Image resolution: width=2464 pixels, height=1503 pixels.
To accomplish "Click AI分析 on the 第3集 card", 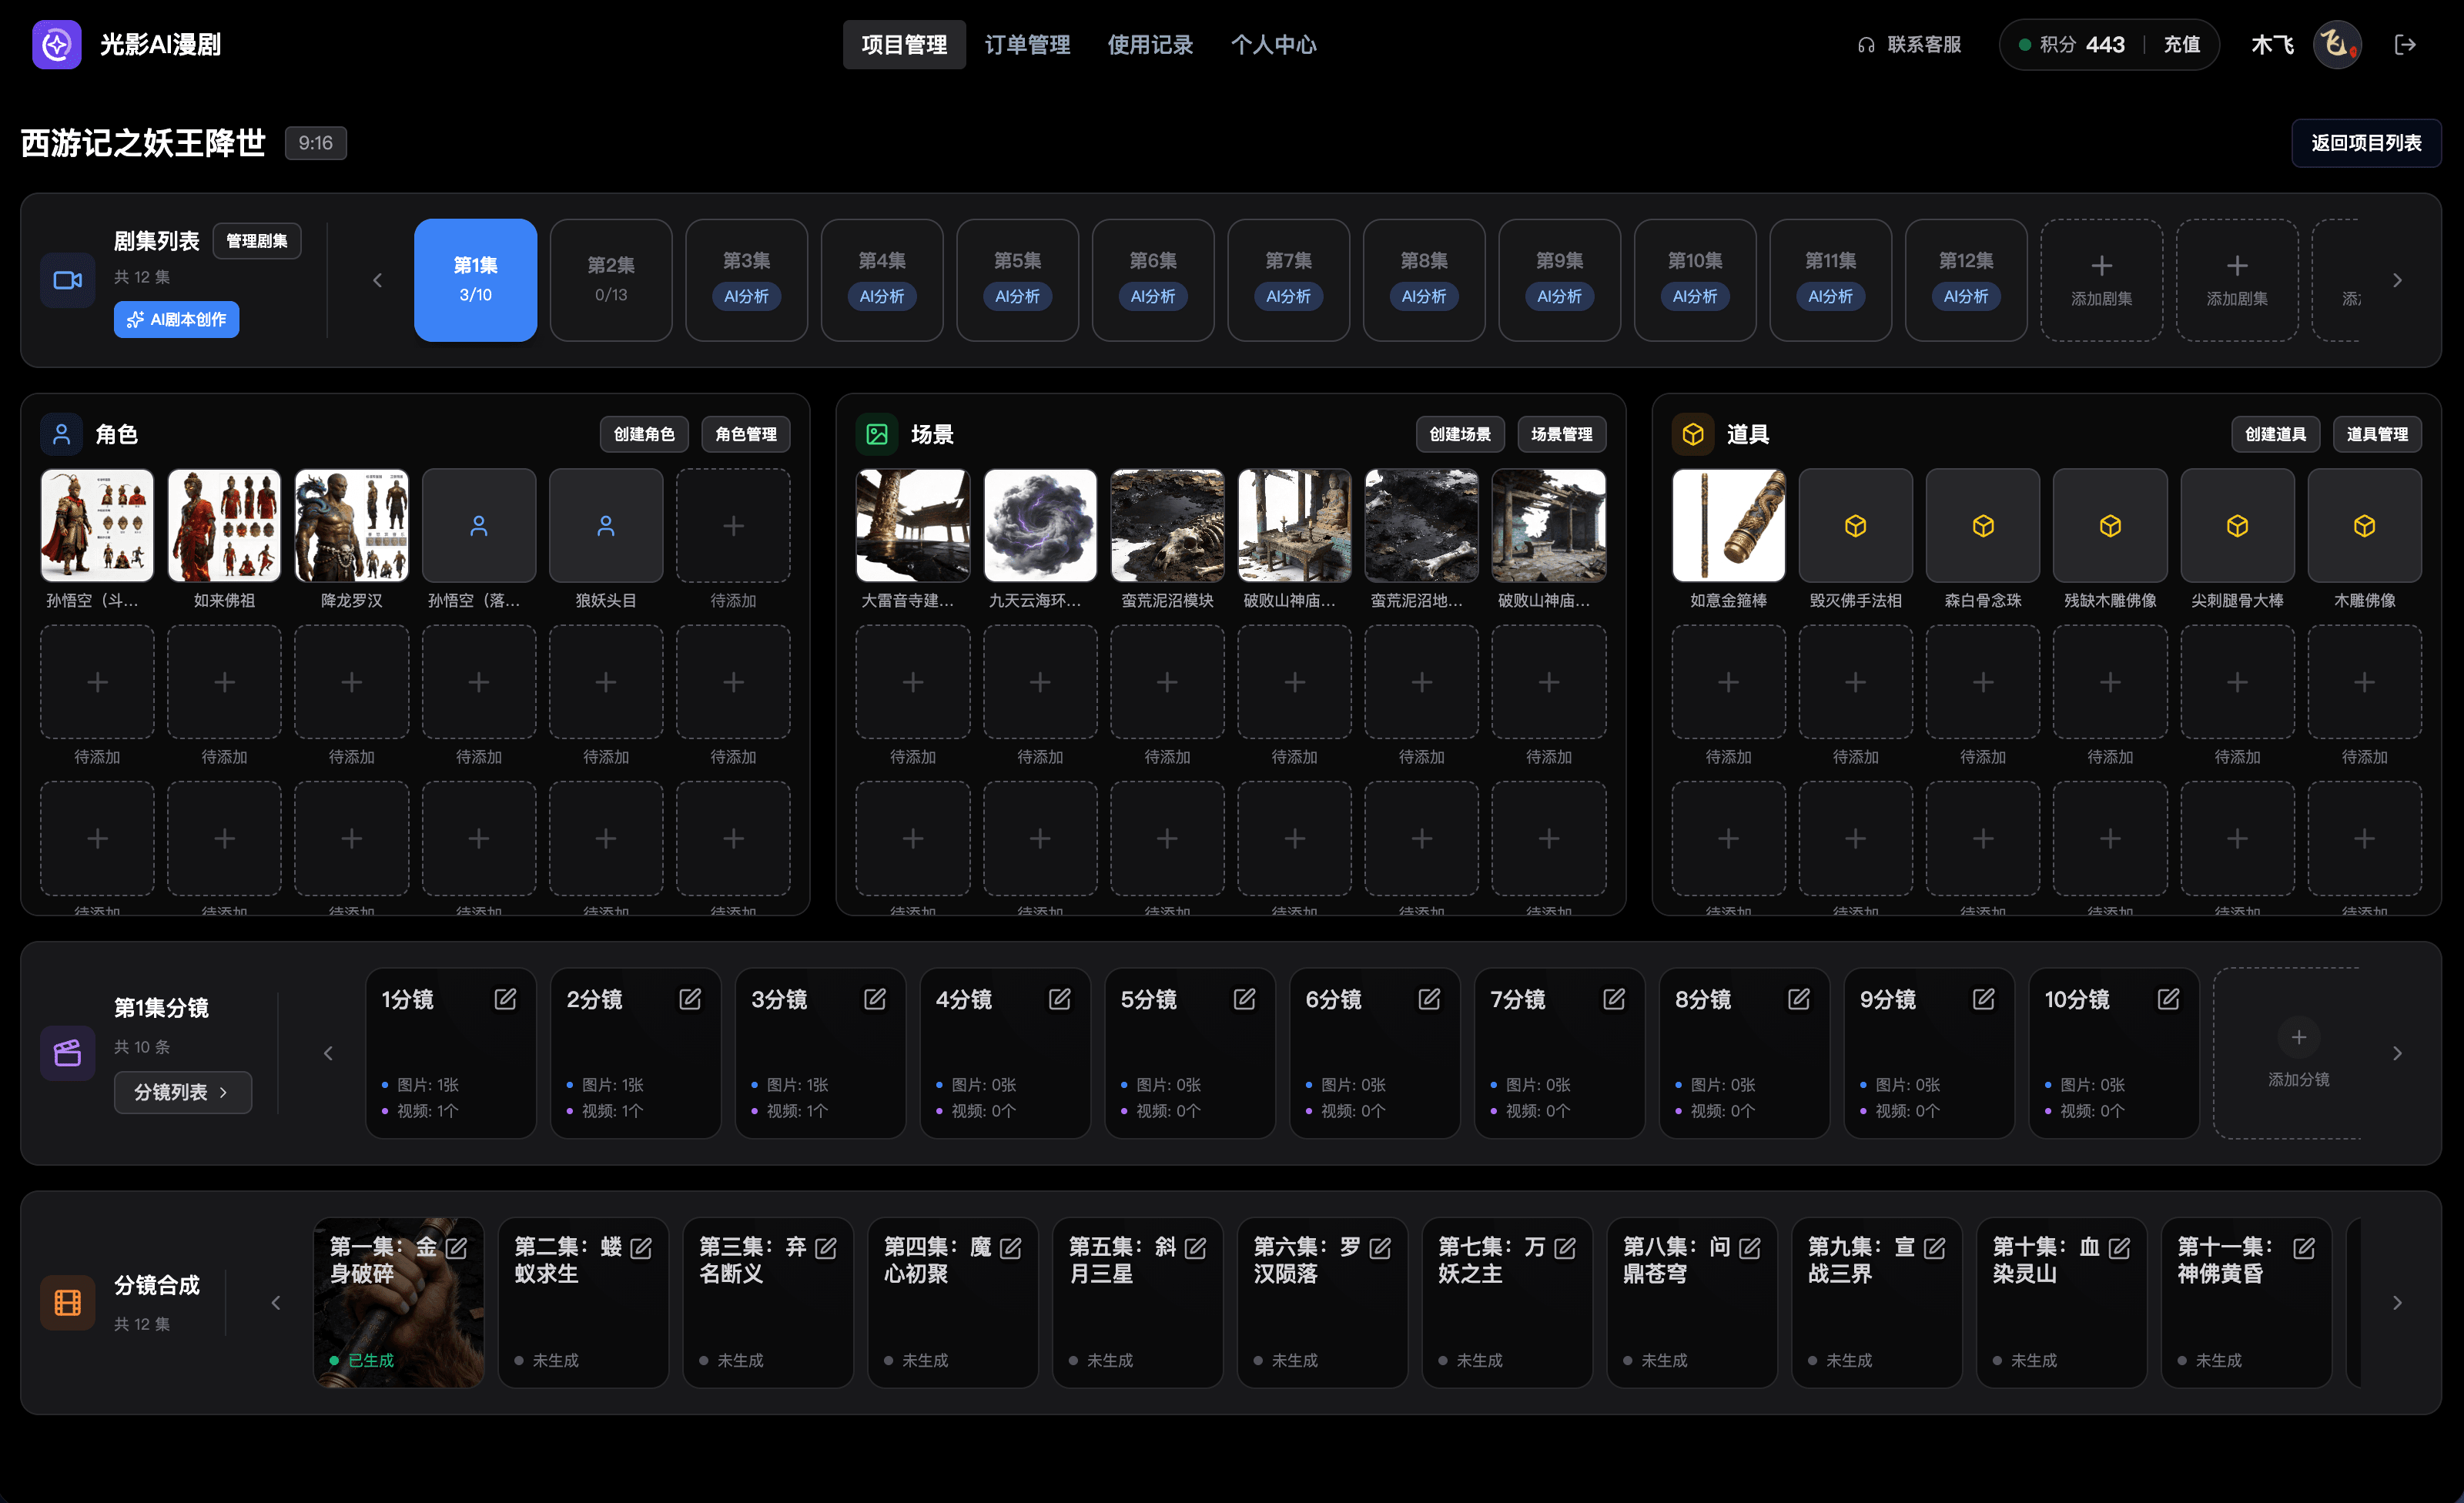I will coord(746,296).
